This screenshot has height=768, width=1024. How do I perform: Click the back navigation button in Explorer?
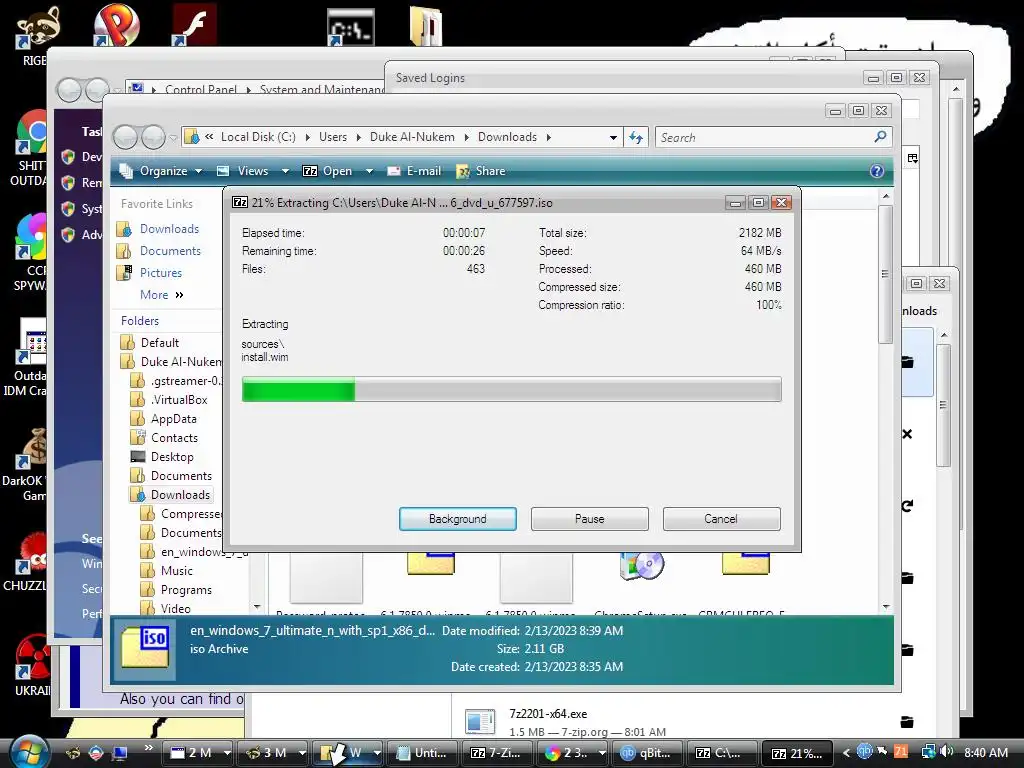coord(126,137)
